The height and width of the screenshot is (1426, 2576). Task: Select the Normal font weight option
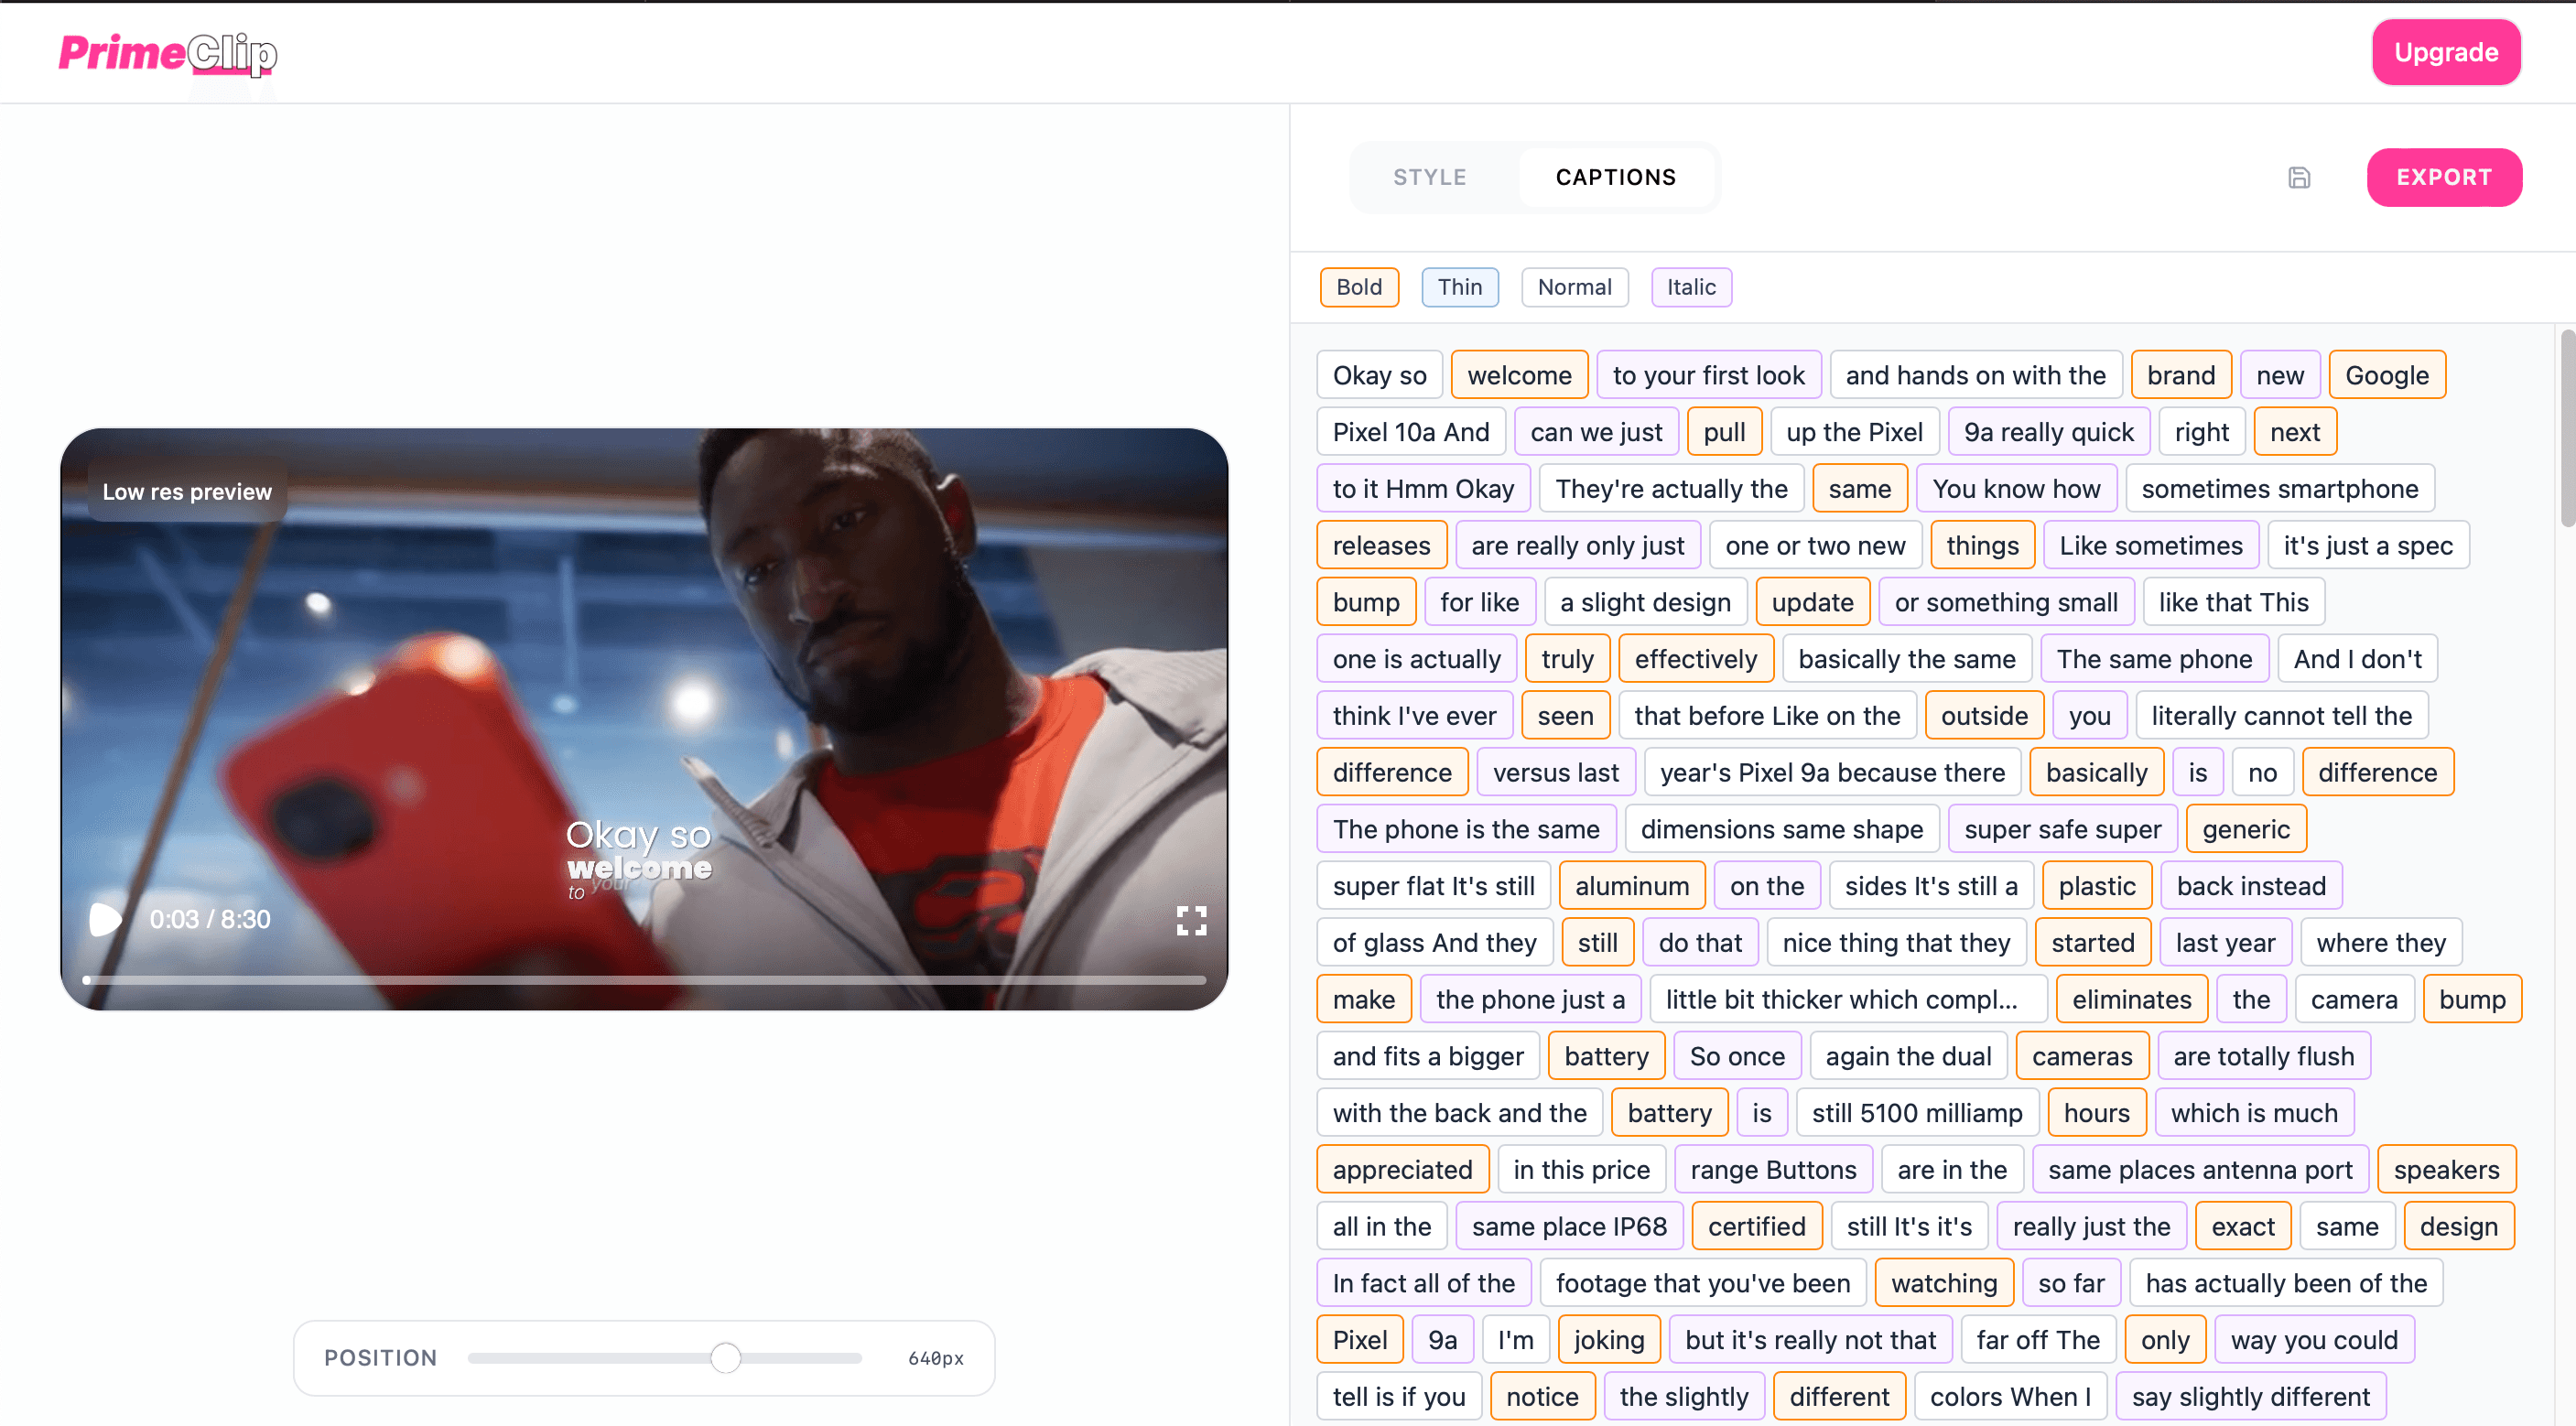(x=1575, y=287)
